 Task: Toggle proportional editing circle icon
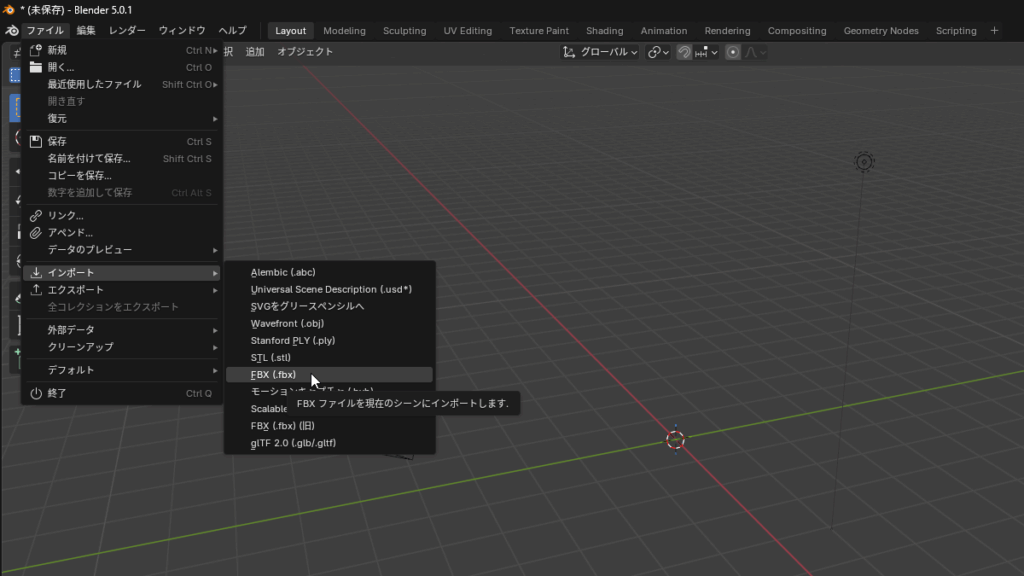pos(733,52)
